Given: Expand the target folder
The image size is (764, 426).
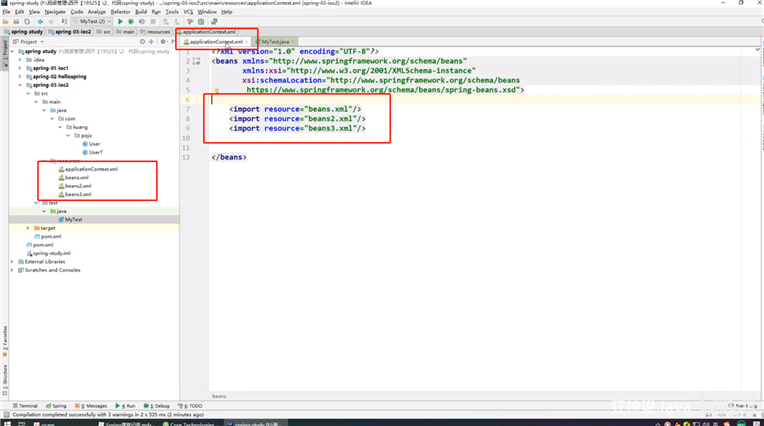Looking at the screenshot, I should coord(28,228).
